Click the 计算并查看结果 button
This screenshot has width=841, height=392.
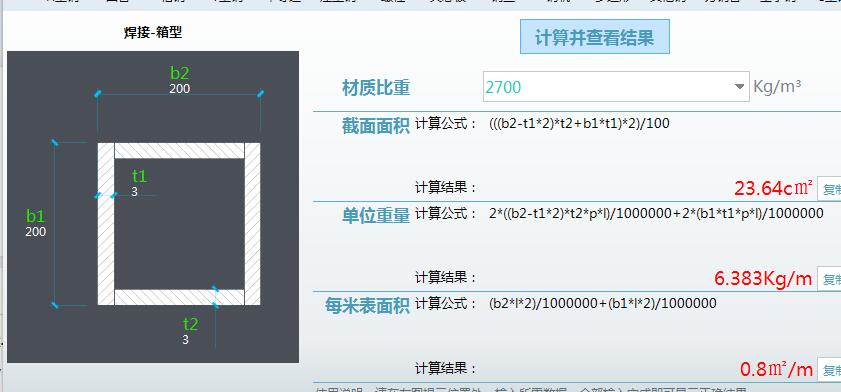point(595,36)
